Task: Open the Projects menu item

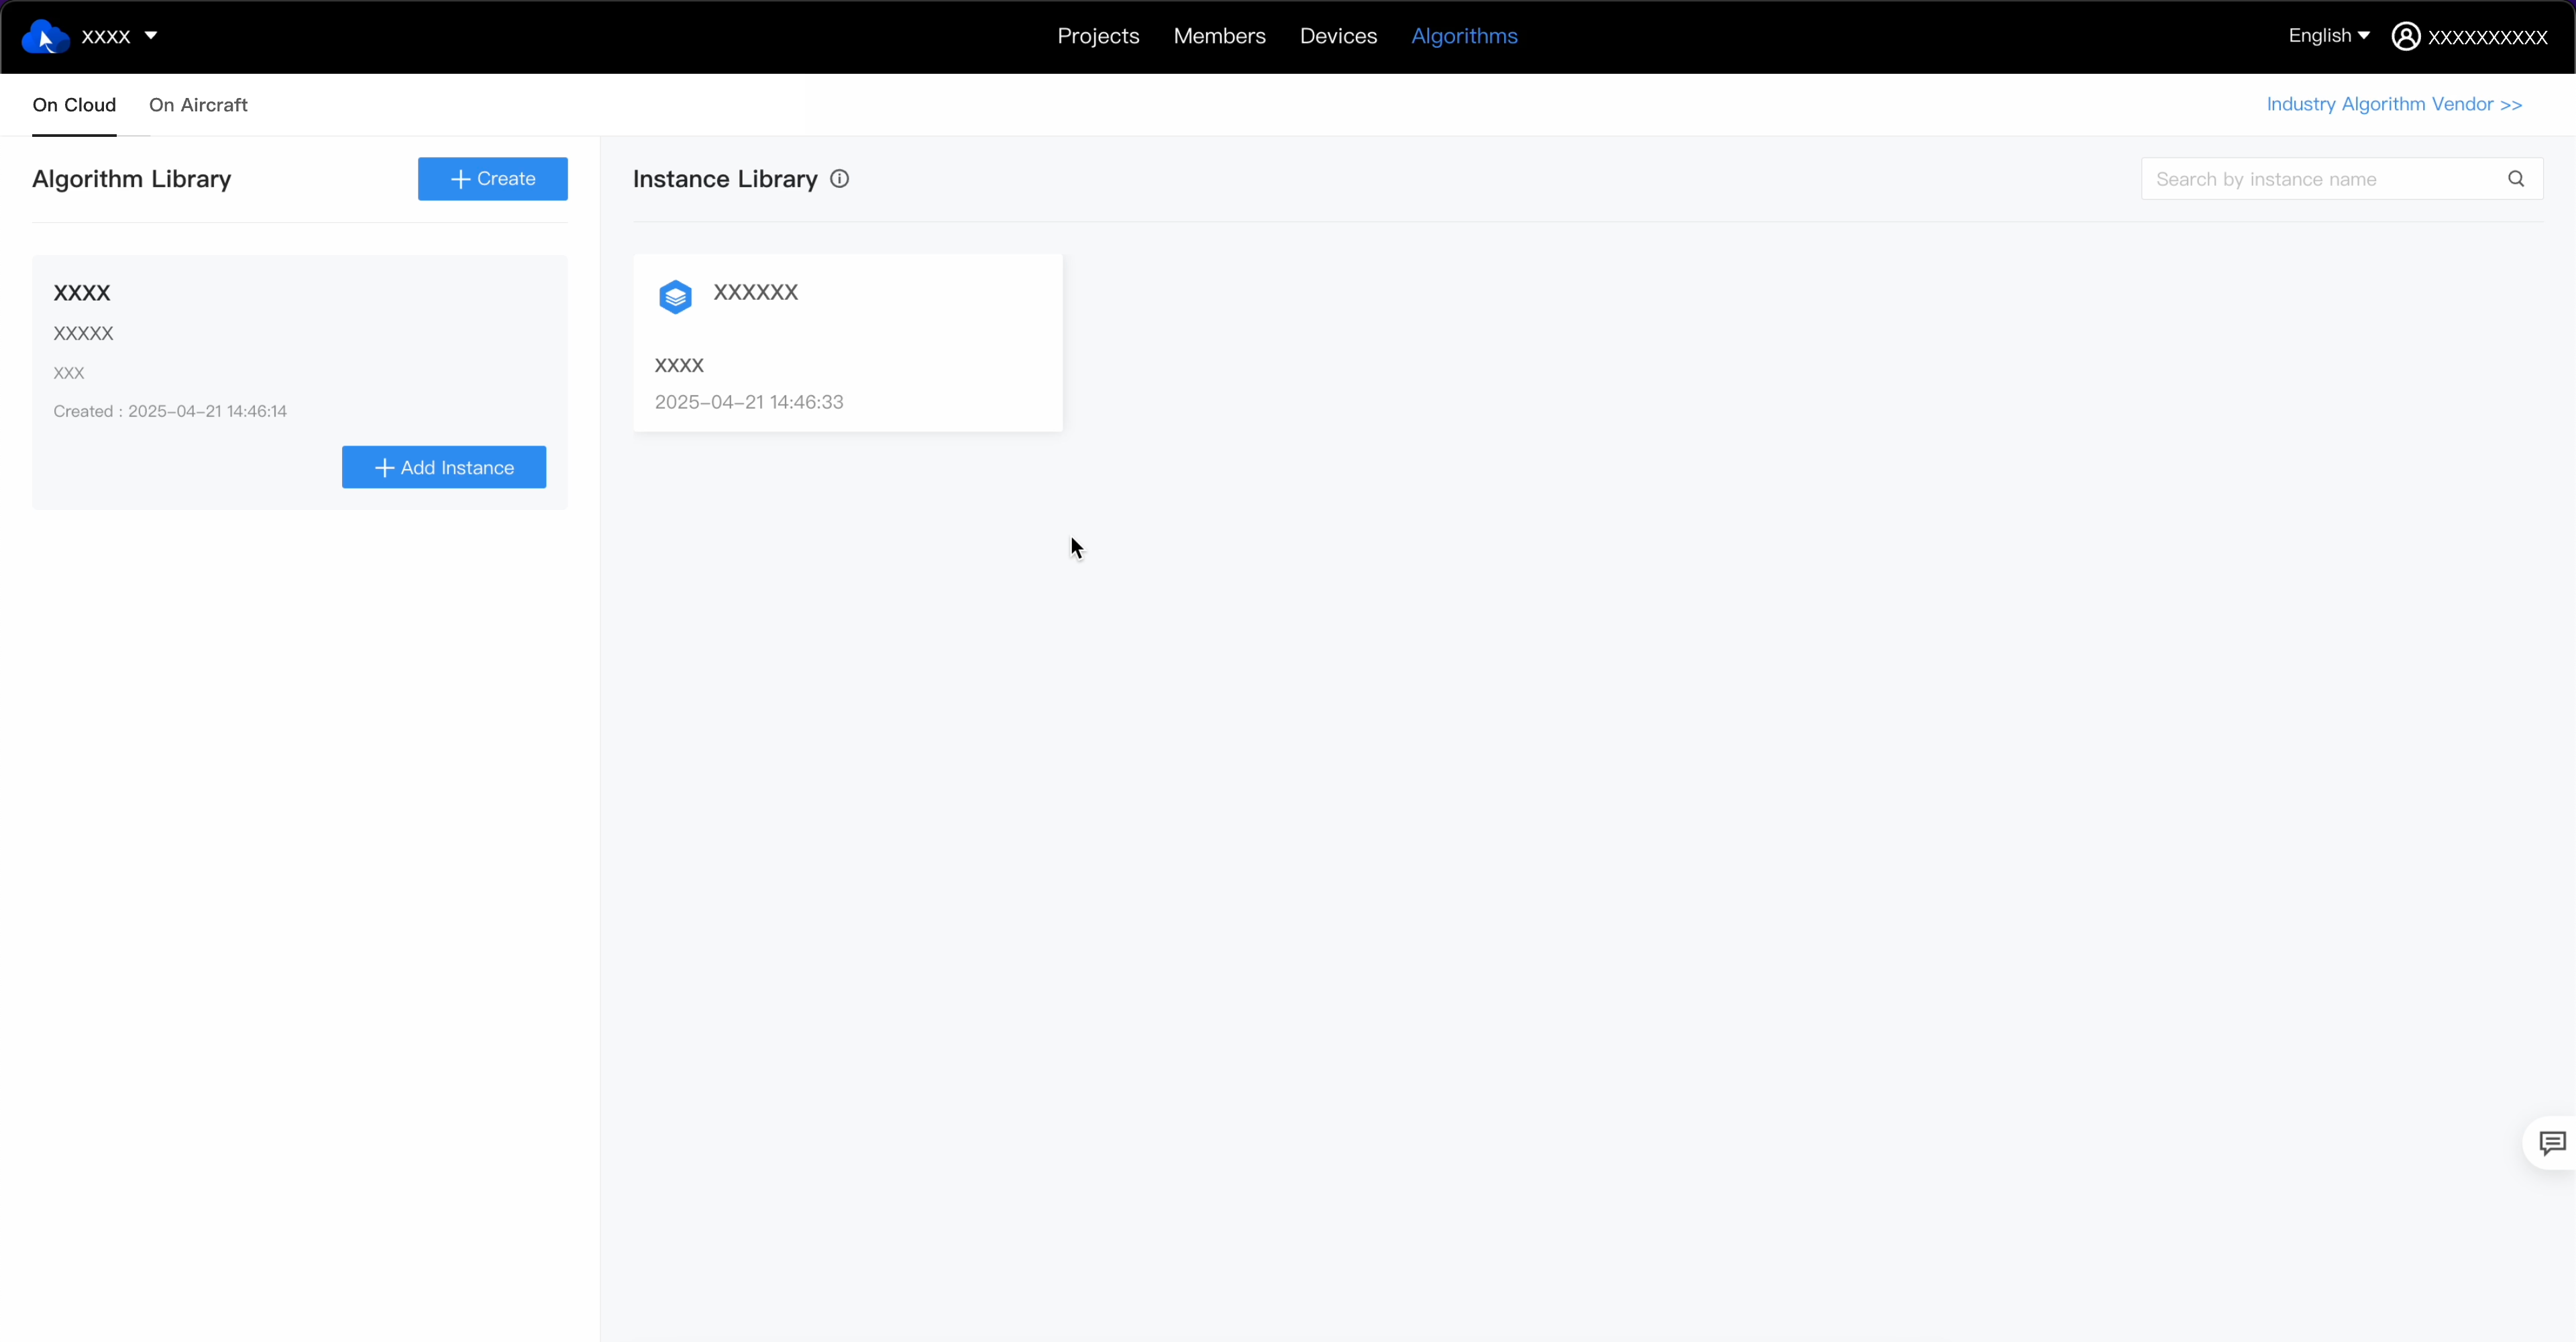Action: (1097, 36)
